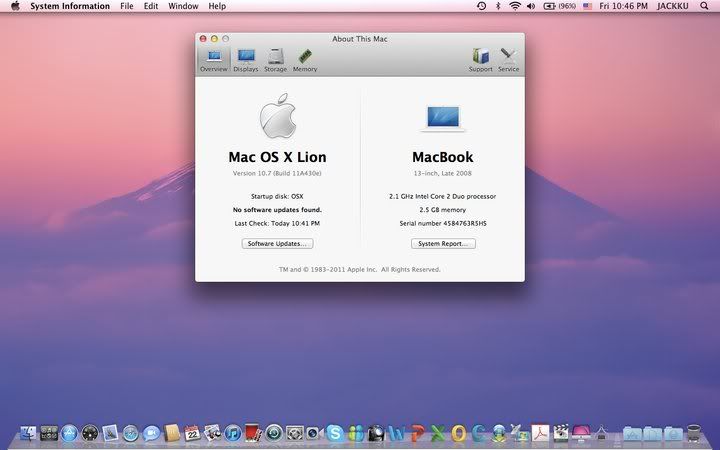Viewport: 720px width, 450px height.
Task: Click the System Report… button
Action: [x=443, y=244]
